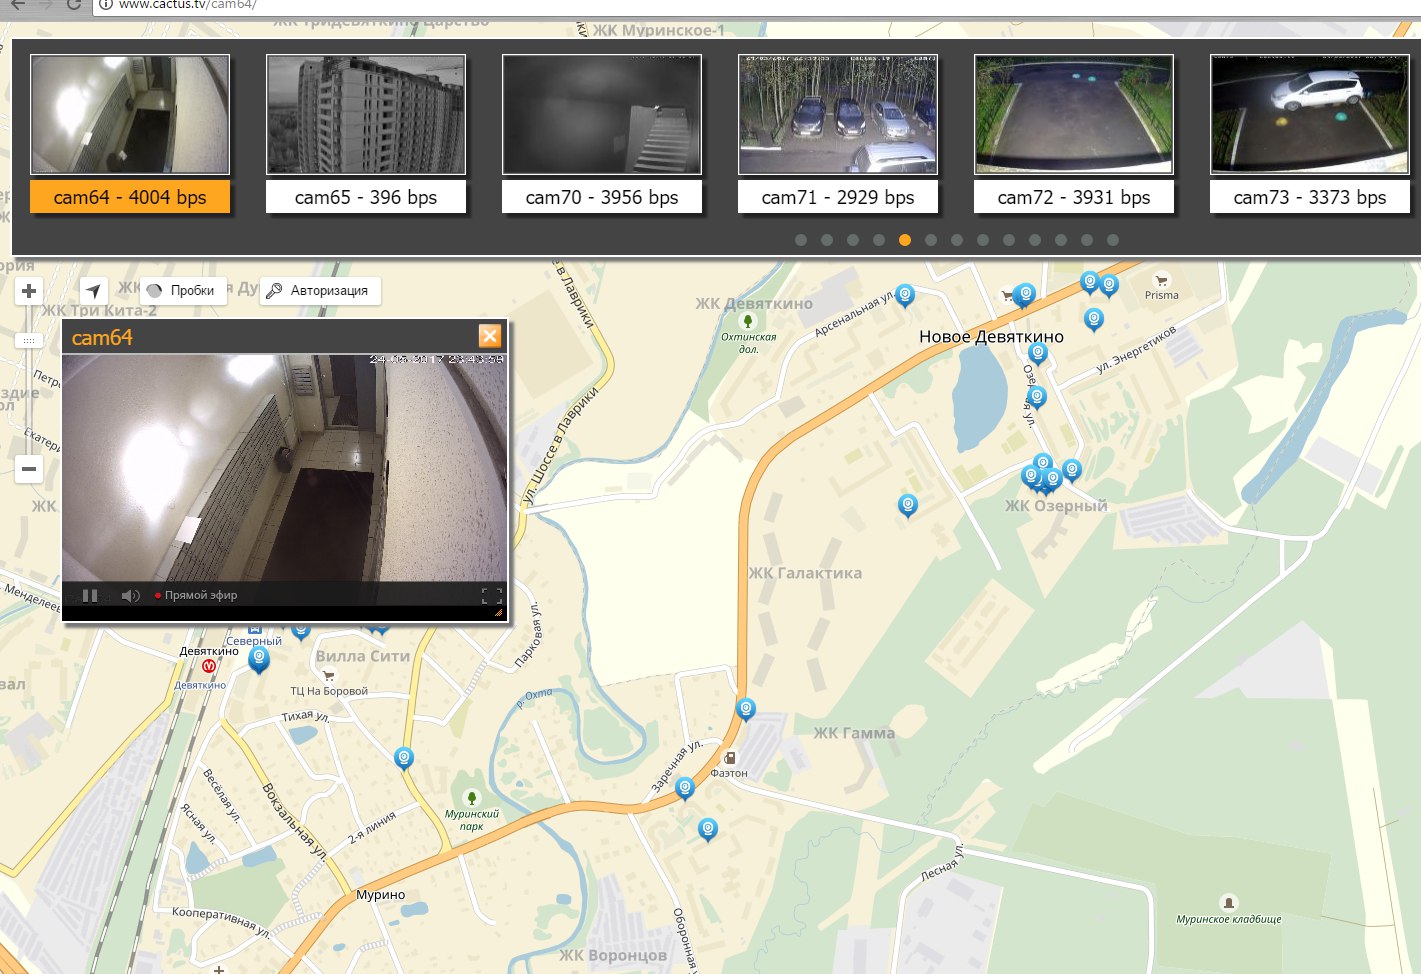Open cam73 white car camera thumbnail
1421x974 pixels.
point(1310,115)
